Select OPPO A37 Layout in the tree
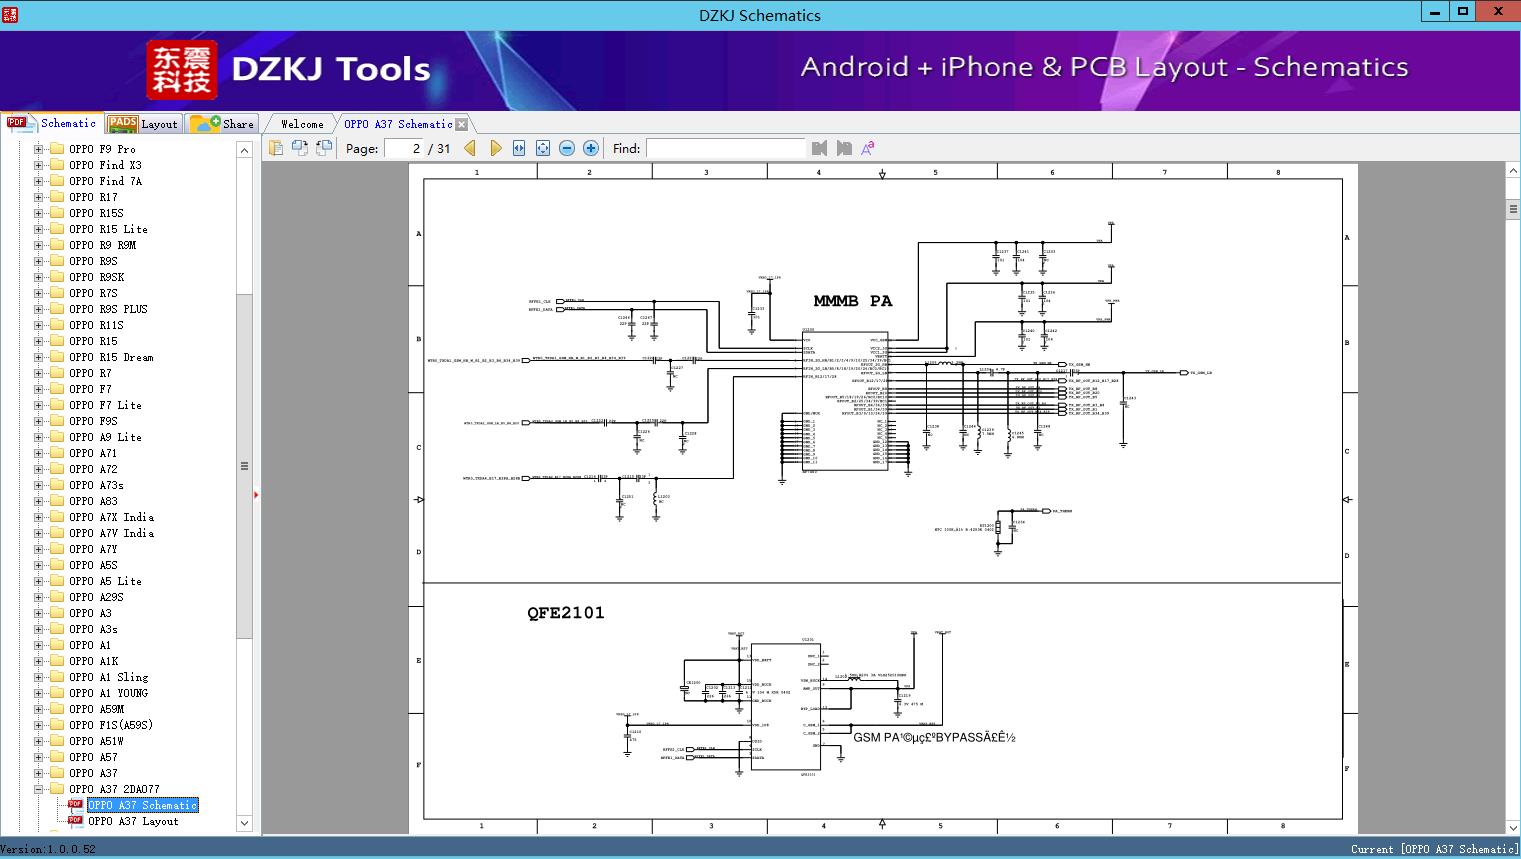The height and width of the screenshot is (859, 1521). click(130, 821)
